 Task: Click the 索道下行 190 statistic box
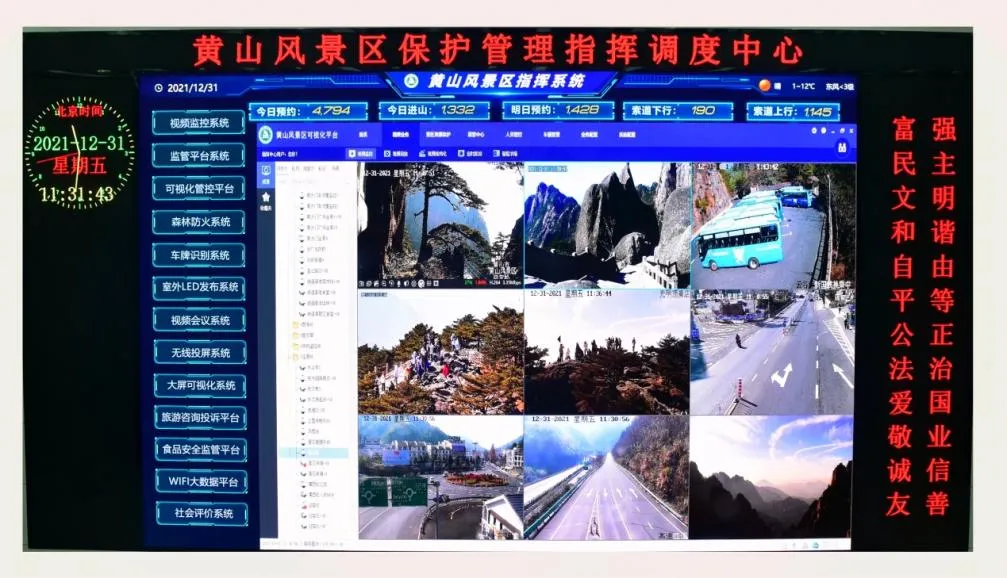pos(677,111)
